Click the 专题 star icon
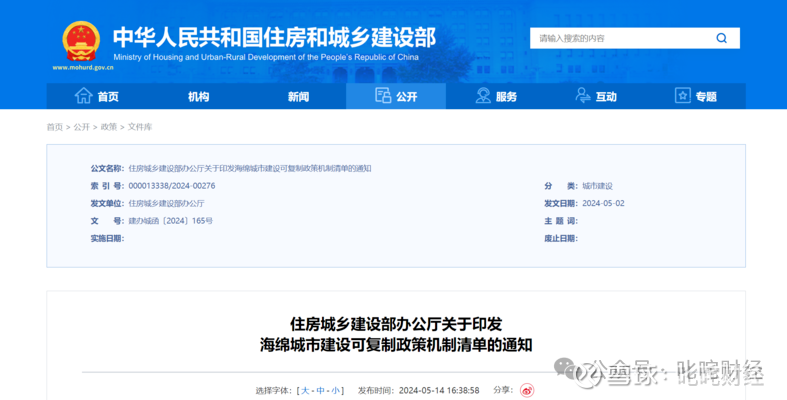The width and height of the screenshot is (787, 400). [683, 95]
